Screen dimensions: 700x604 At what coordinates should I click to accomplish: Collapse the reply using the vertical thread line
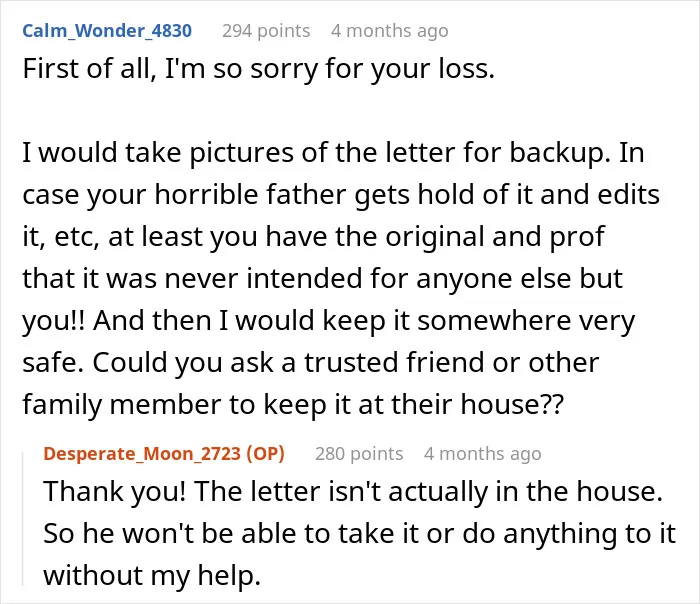(x=23, y=518)
